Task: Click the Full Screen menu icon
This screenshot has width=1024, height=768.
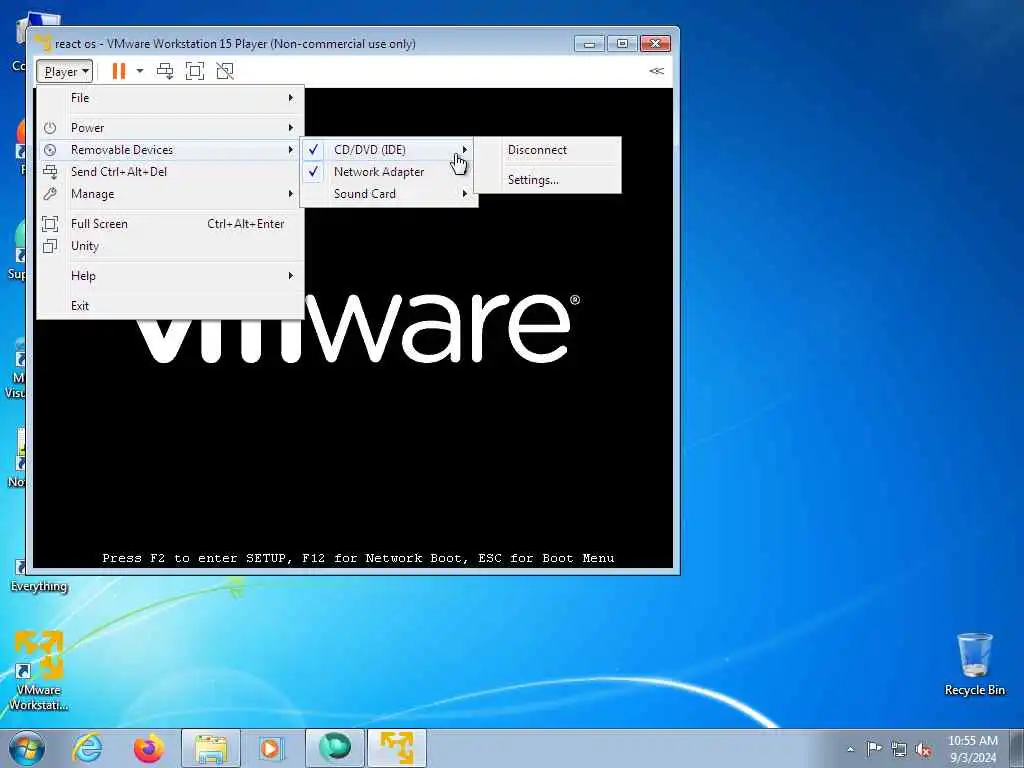Action: tap(50, 224)
